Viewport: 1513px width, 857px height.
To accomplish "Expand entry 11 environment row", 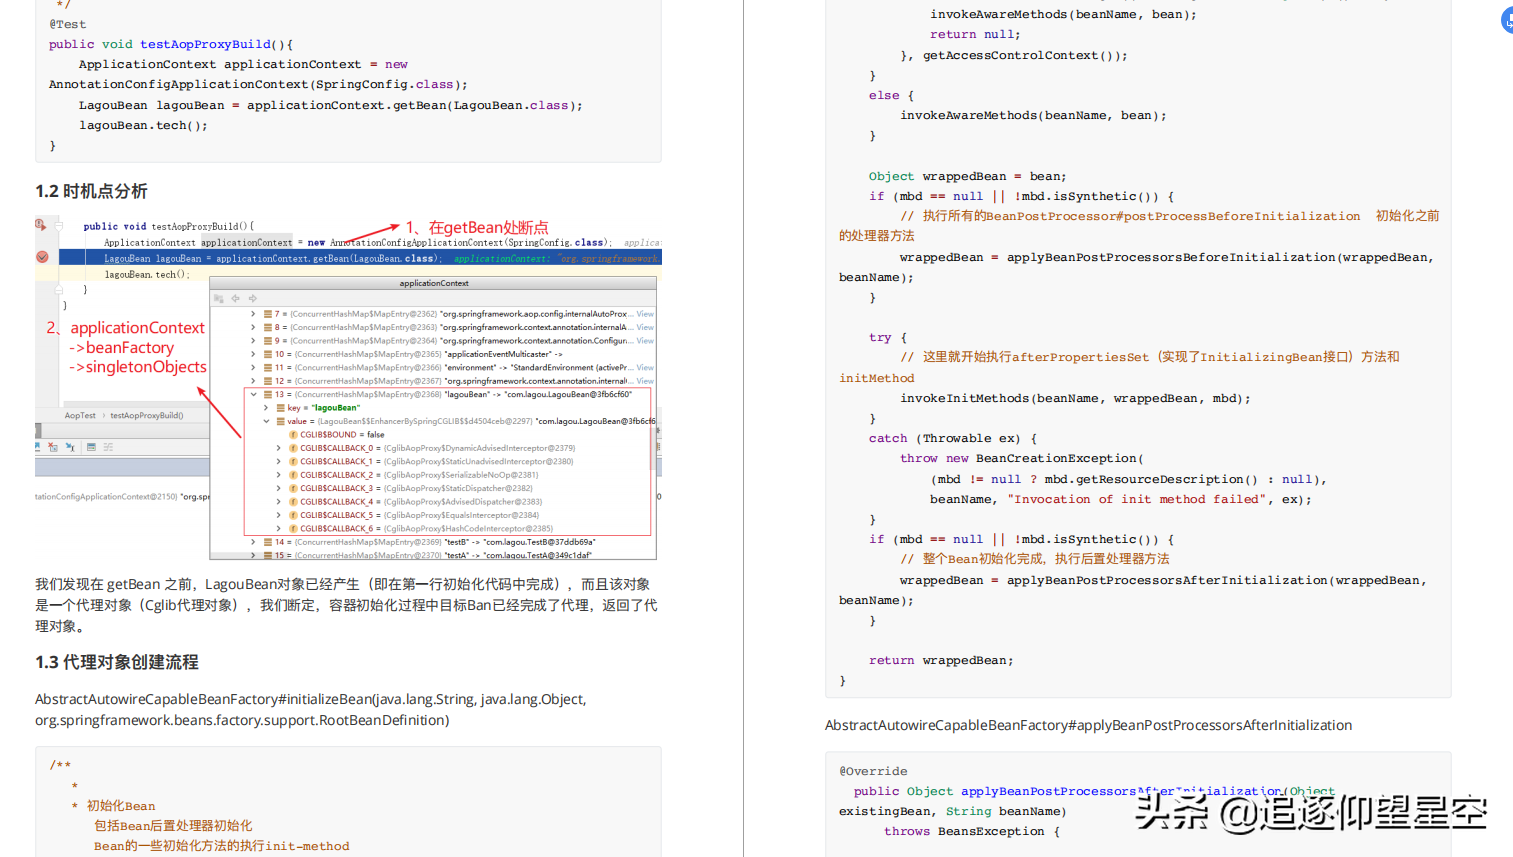I will coord(253,367).
